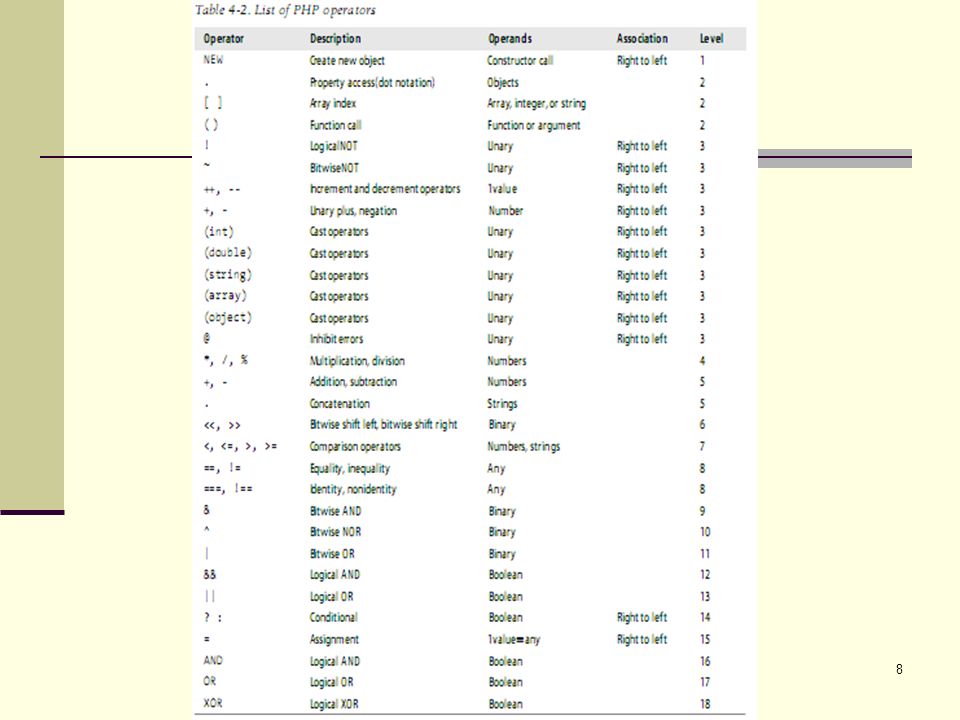Click the '||' operator cell
Screen dimensions: 960x720
[209, 596]
